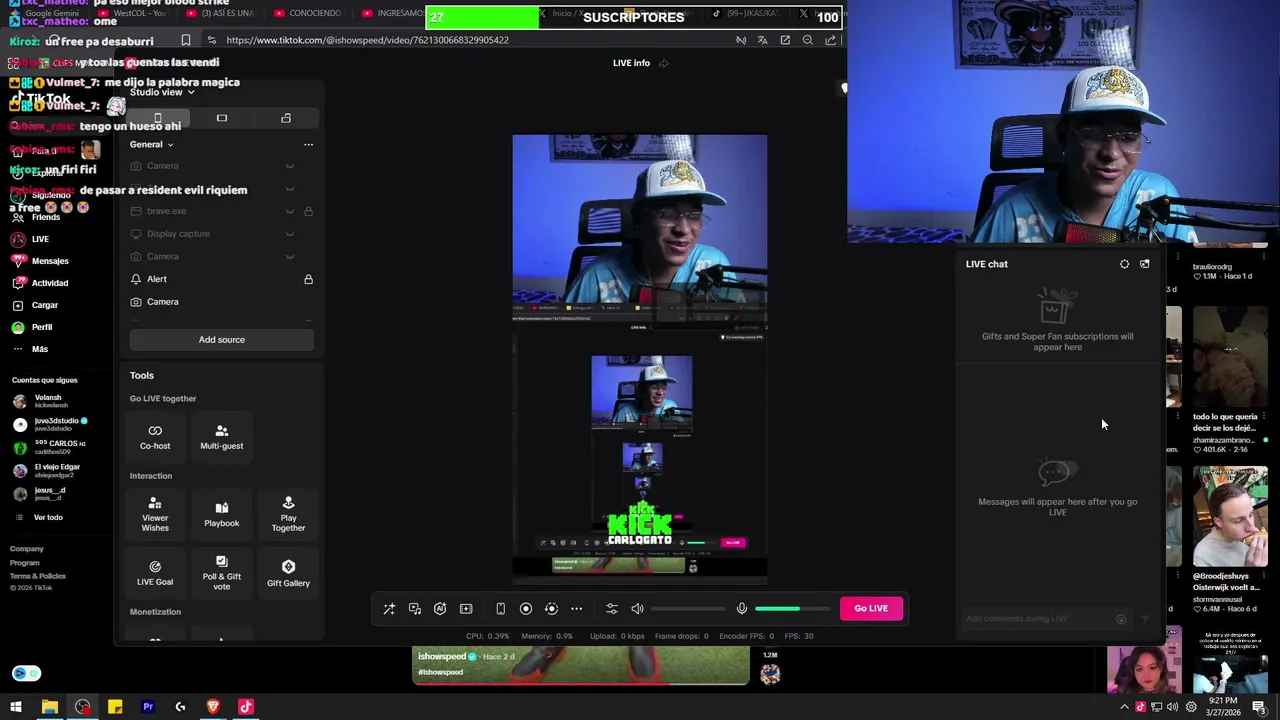Open the Studio view dropdown
Image resolution: width=1280 pixels, height=720 pixels.
(162, 92)
